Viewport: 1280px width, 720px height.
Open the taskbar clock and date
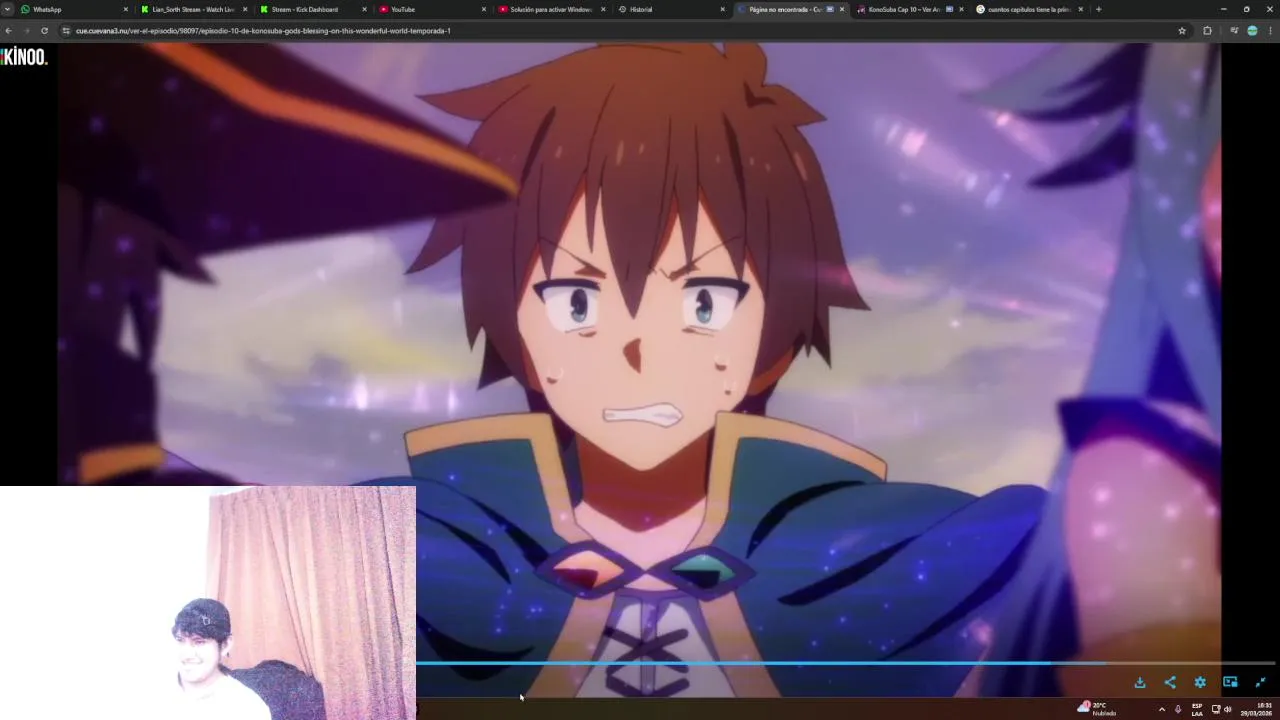click(1258, 709)
